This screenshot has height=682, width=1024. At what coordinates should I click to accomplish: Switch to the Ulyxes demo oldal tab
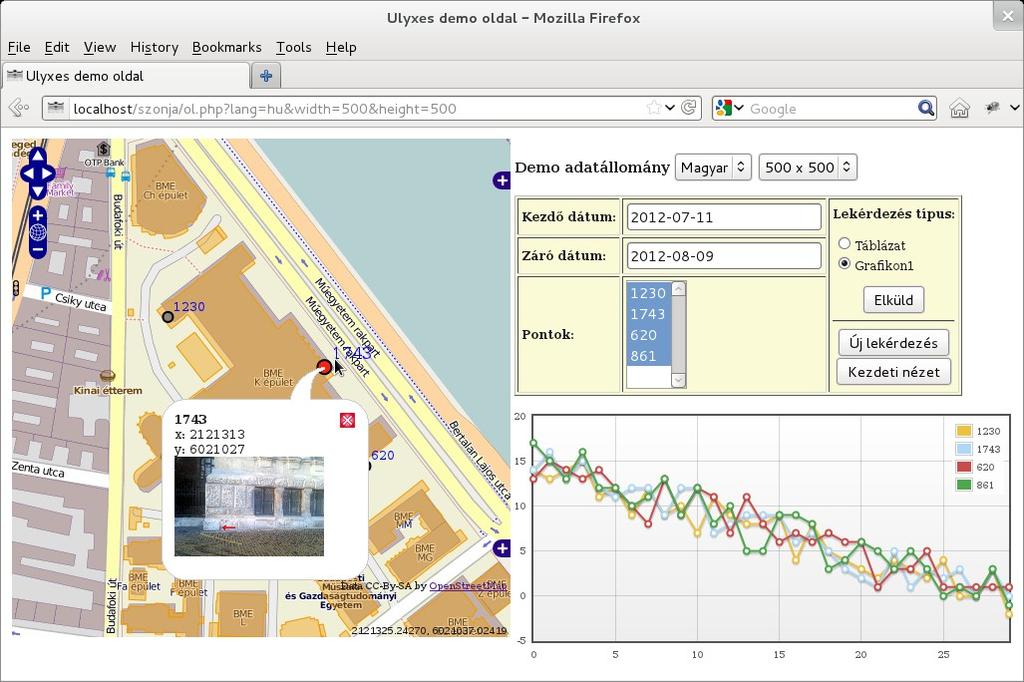pyautogui.click(x=125, y=76)
